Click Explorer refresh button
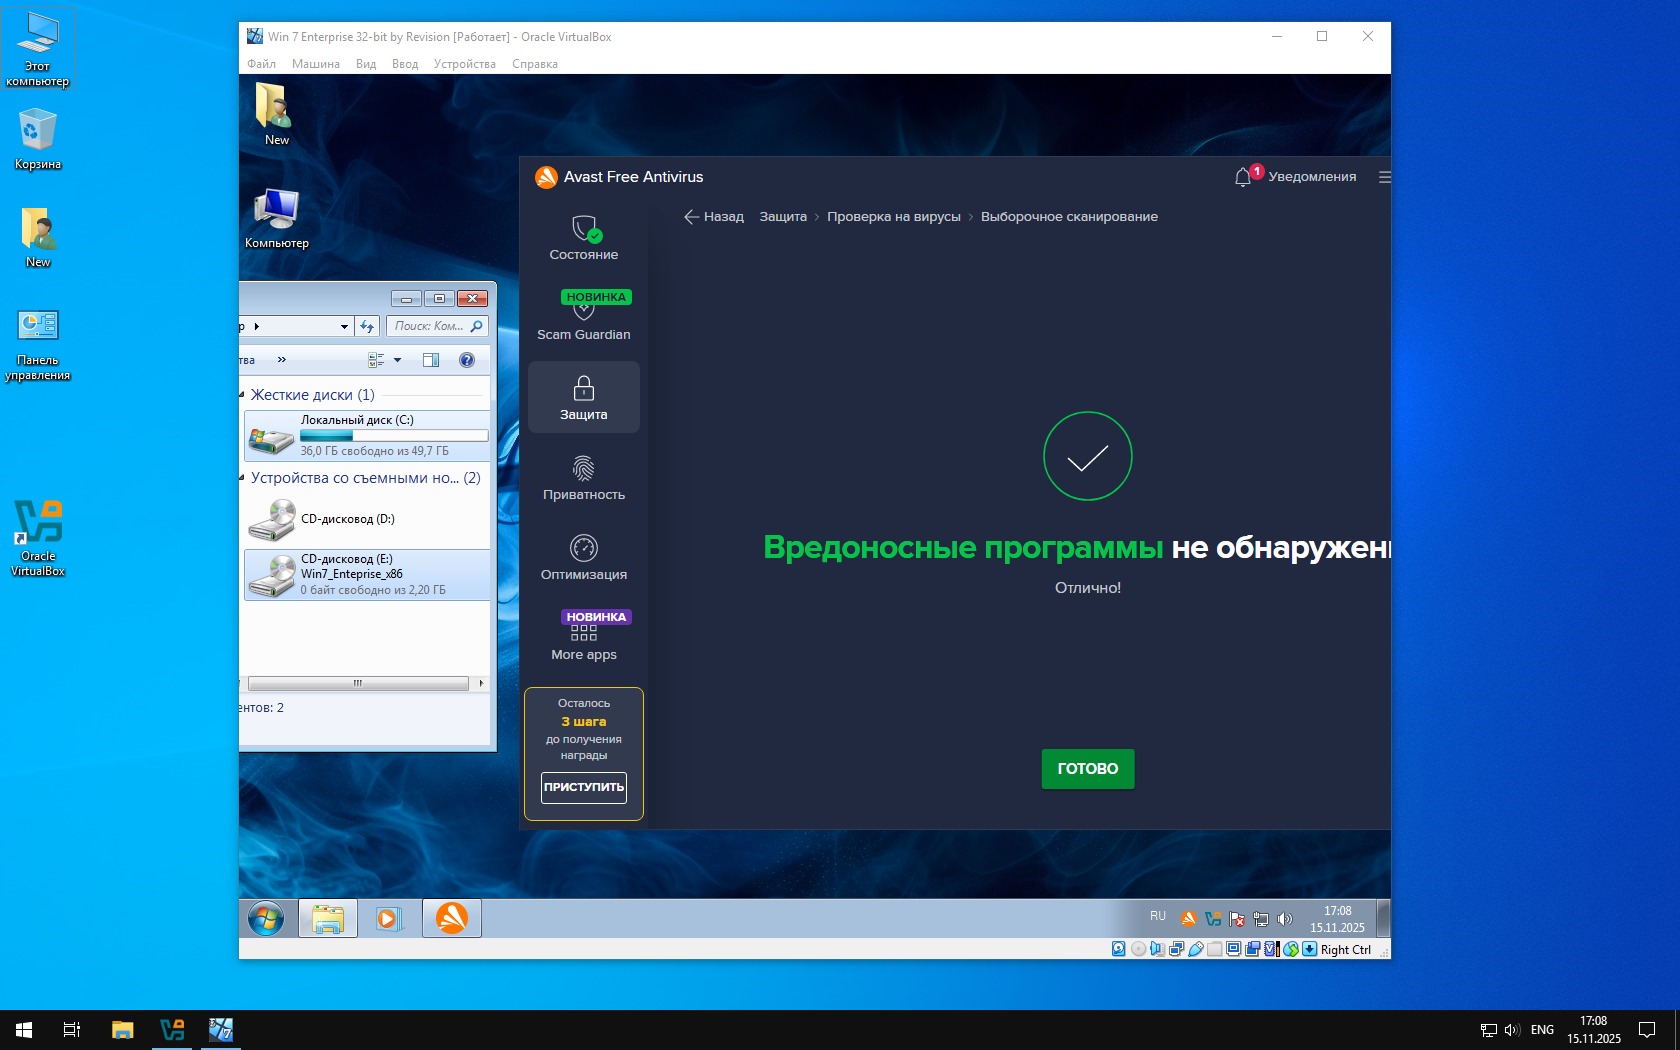 [367, 326]
